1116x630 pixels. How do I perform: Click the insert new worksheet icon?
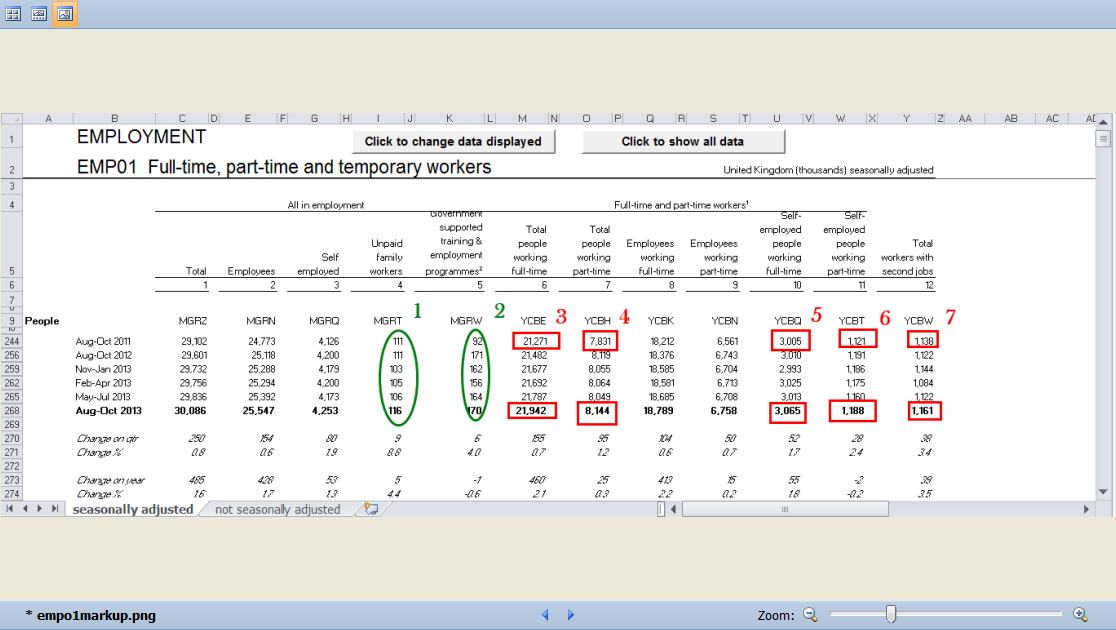pyautogui.click(x=371, y=509)
